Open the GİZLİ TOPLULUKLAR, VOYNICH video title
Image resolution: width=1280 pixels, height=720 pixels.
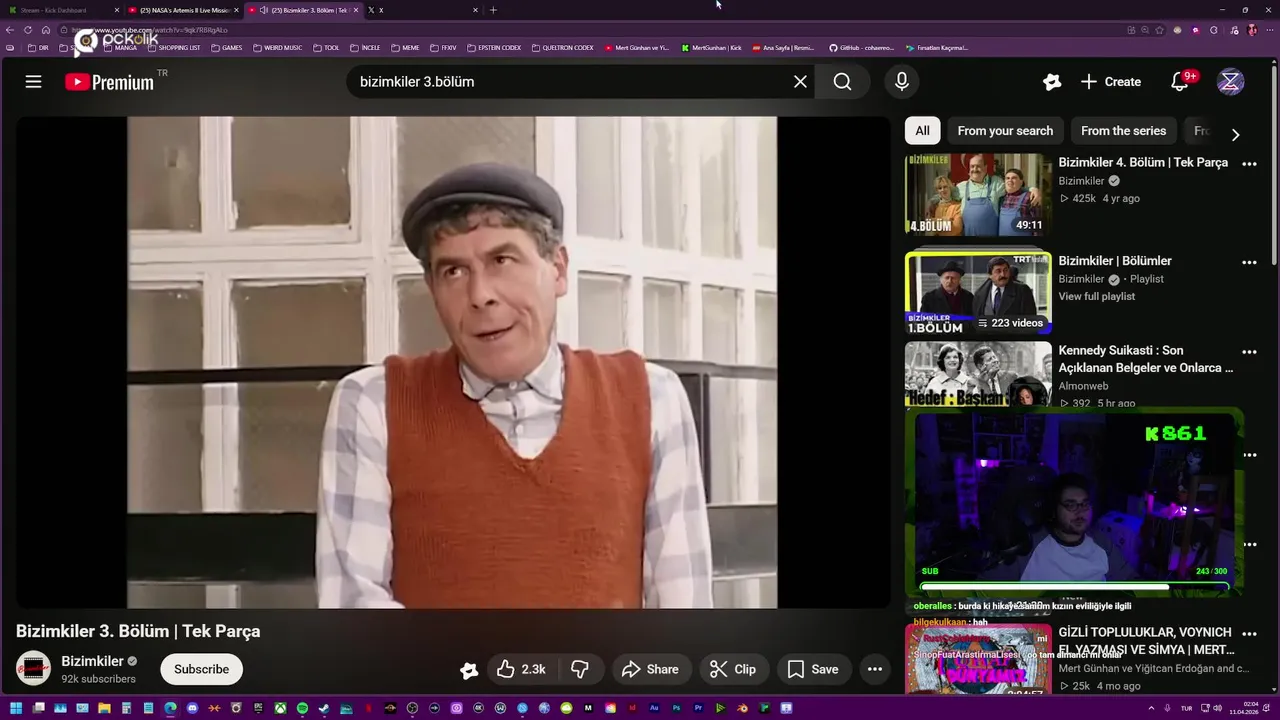1145,641
